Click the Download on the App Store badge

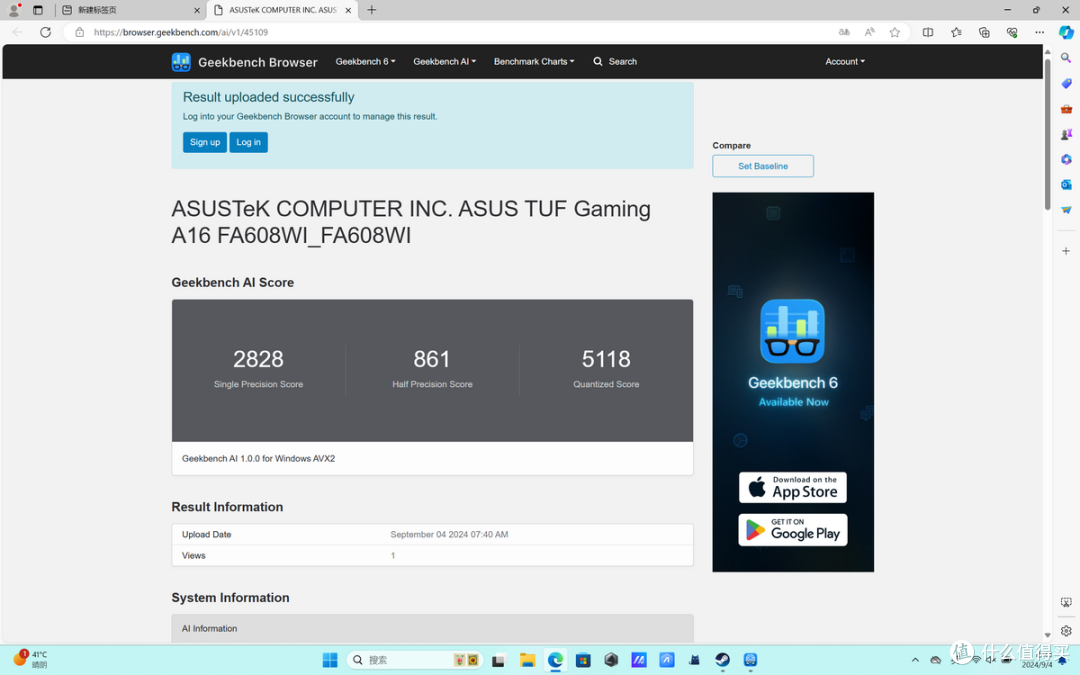(x=793, y=487)
